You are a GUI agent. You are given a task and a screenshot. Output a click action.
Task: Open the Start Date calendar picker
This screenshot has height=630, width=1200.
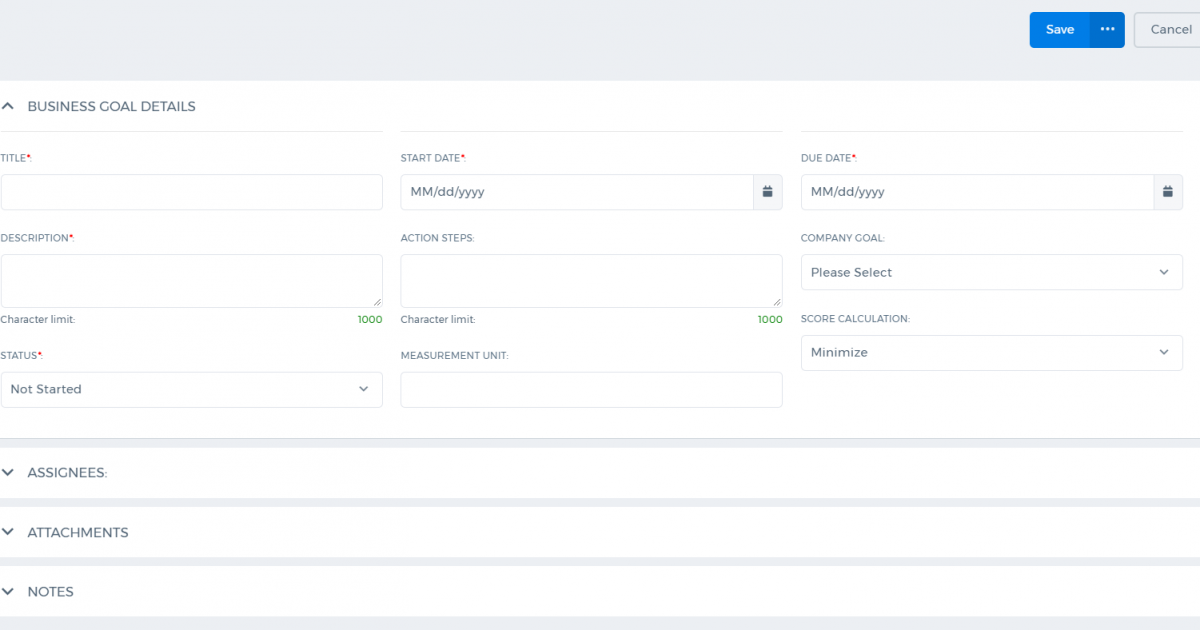768,192
